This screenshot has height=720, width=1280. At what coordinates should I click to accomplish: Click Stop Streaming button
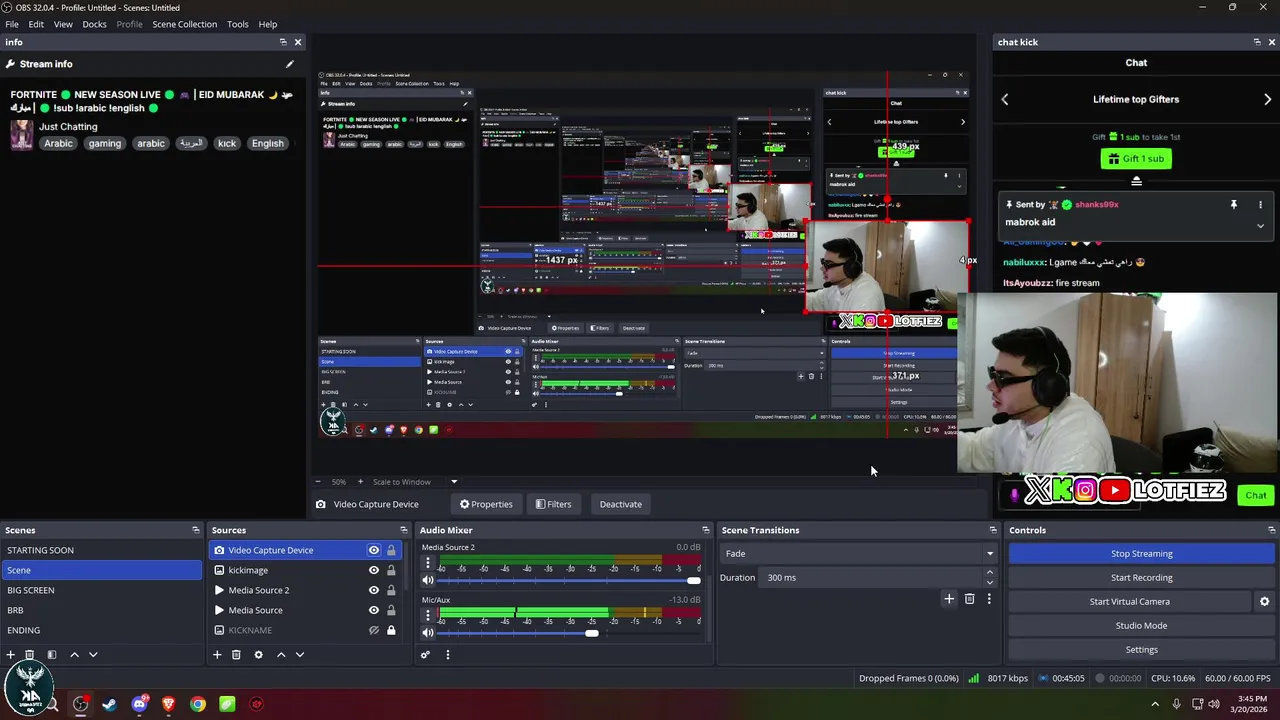1141,554
